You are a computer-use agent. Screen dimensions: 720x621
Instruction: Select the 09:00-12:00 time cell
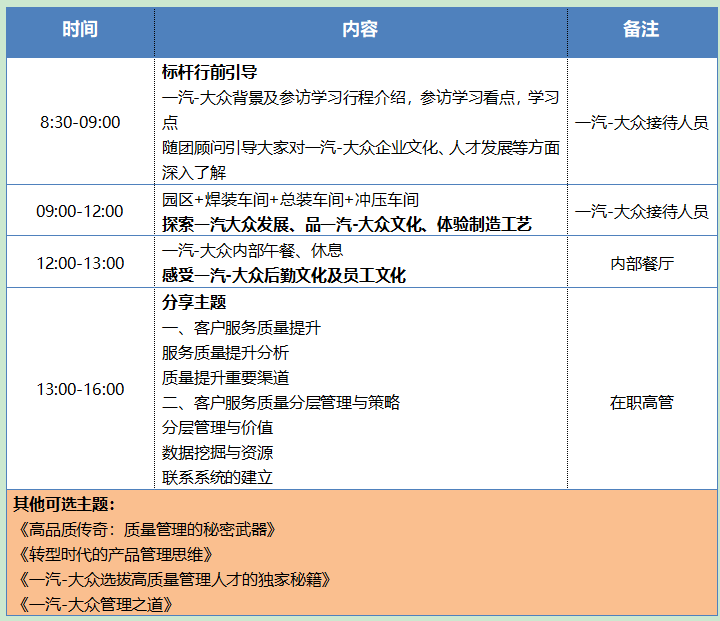(x=80, y=211)
